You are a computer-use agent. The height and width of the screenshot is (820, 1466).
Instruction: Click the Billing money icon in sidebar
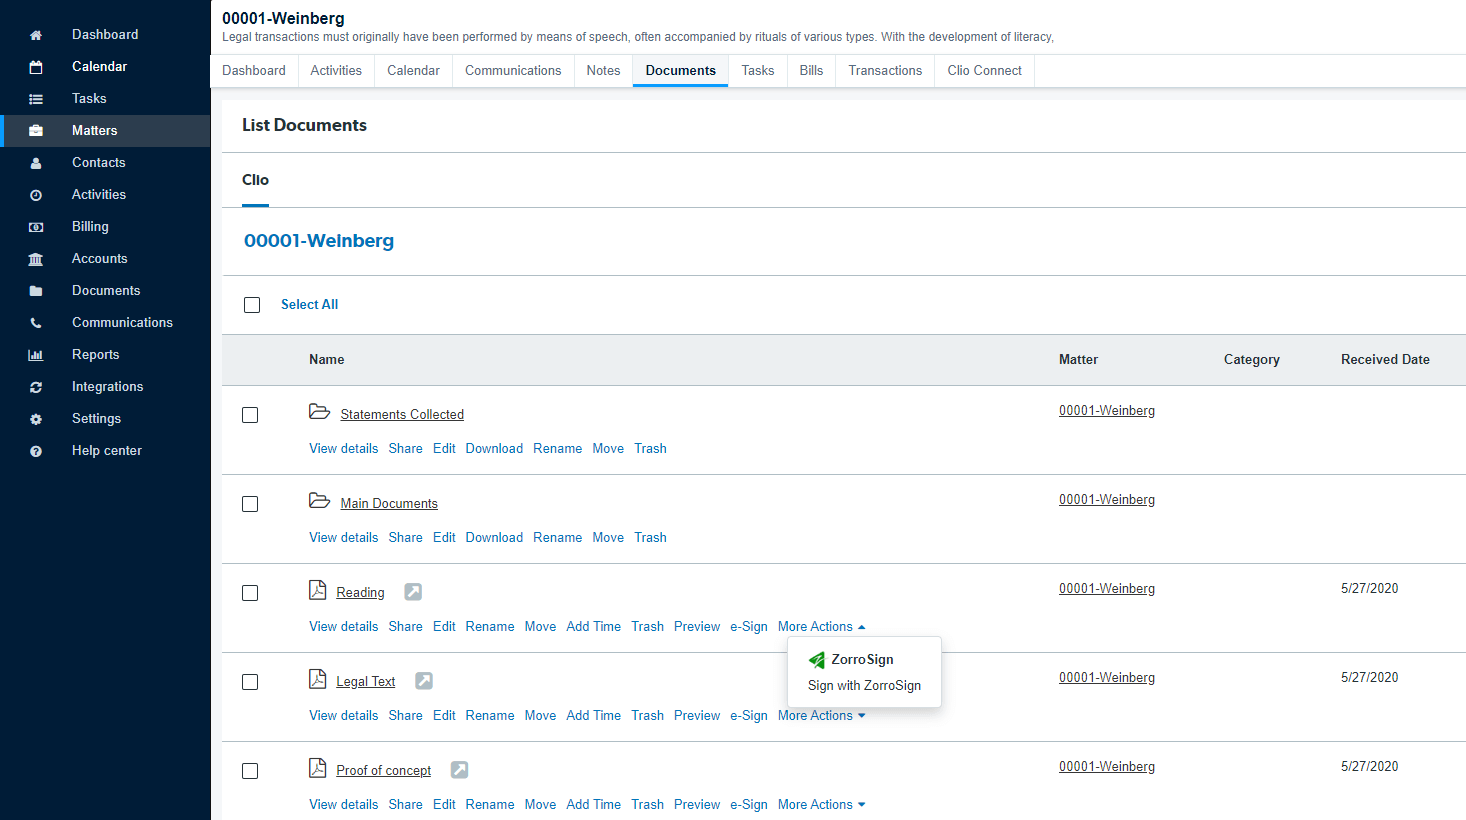point(36,227)
